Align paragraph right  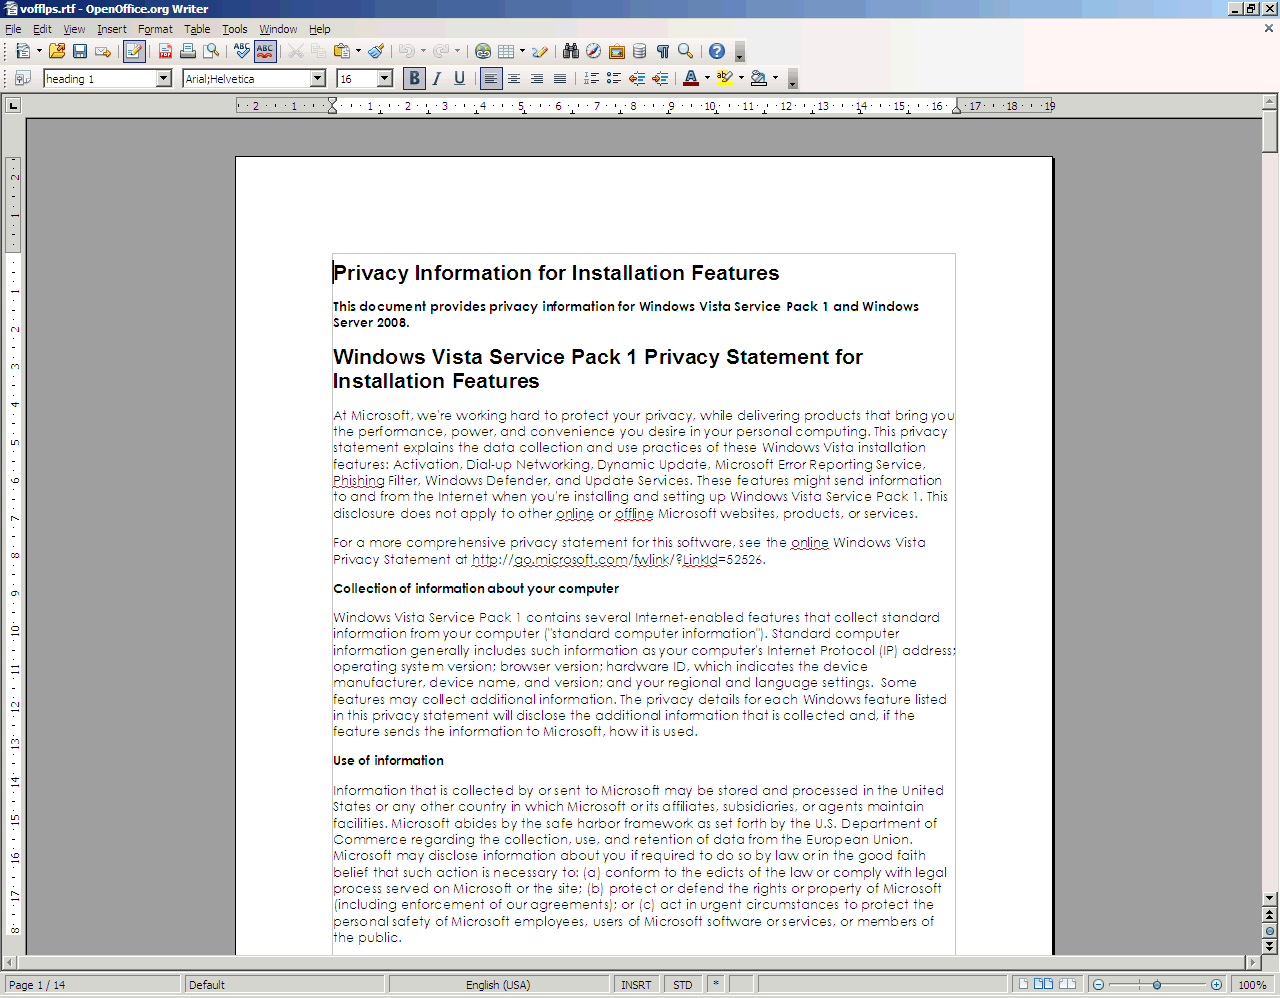[x=537, y=78]
